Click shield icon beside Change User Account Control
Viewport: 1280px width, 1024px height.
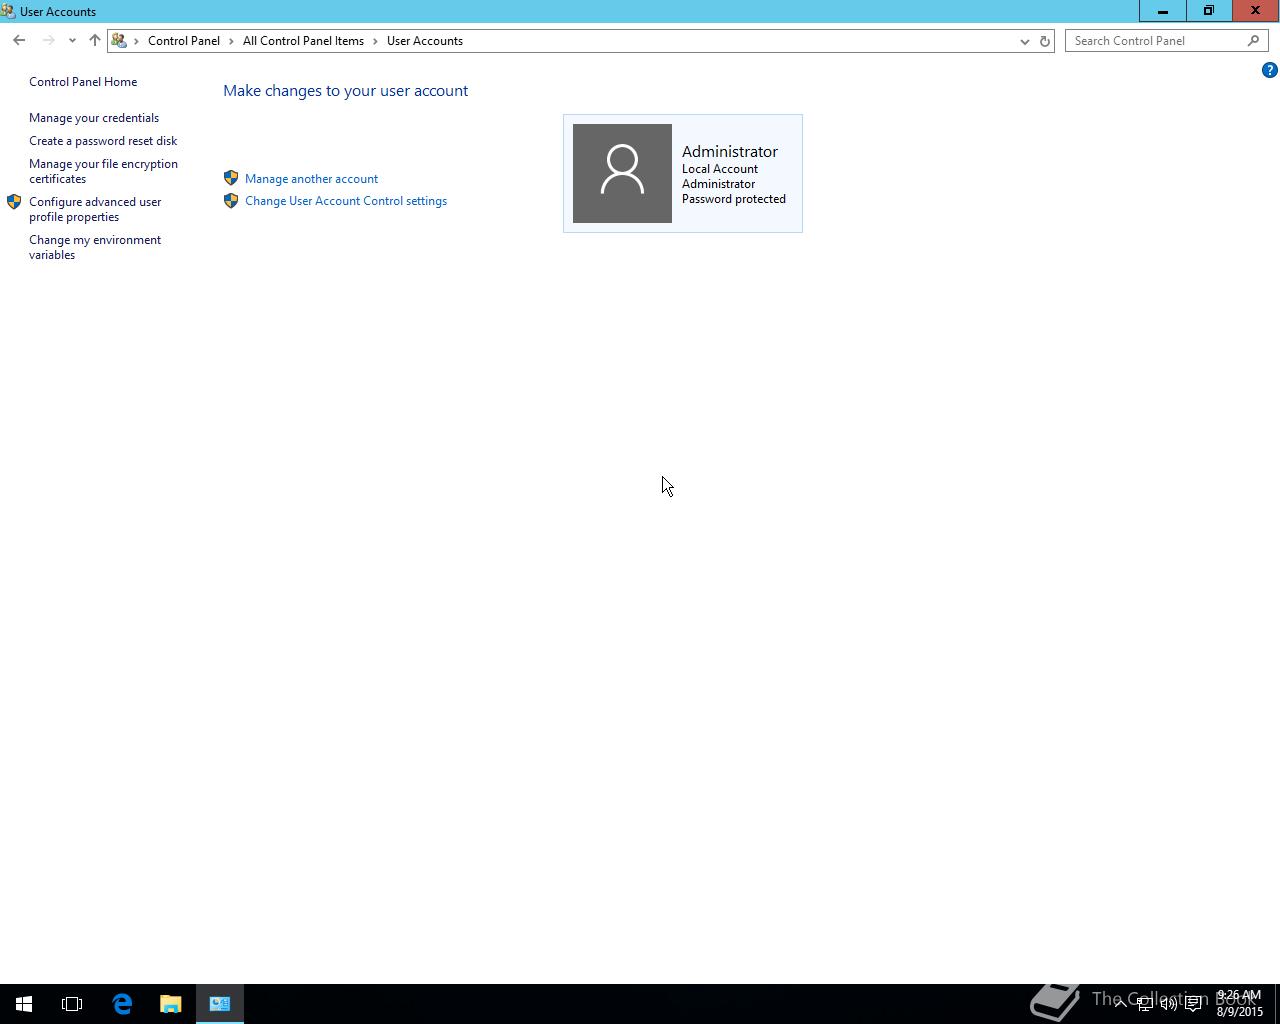point(231,200)
